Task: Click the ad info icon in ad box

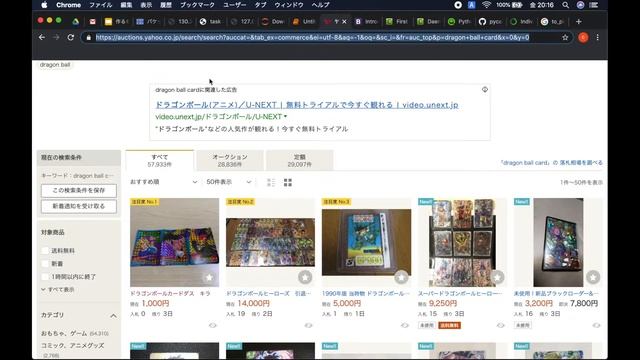Action: click(x=484, y=89)
